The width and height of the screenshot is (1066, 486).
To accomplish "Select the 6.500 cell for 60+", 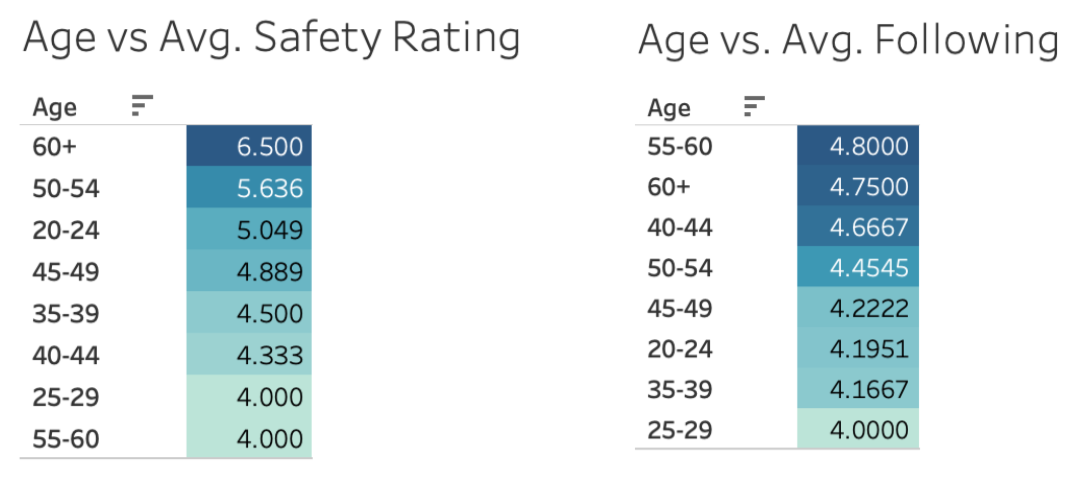I will coord(250,145).
